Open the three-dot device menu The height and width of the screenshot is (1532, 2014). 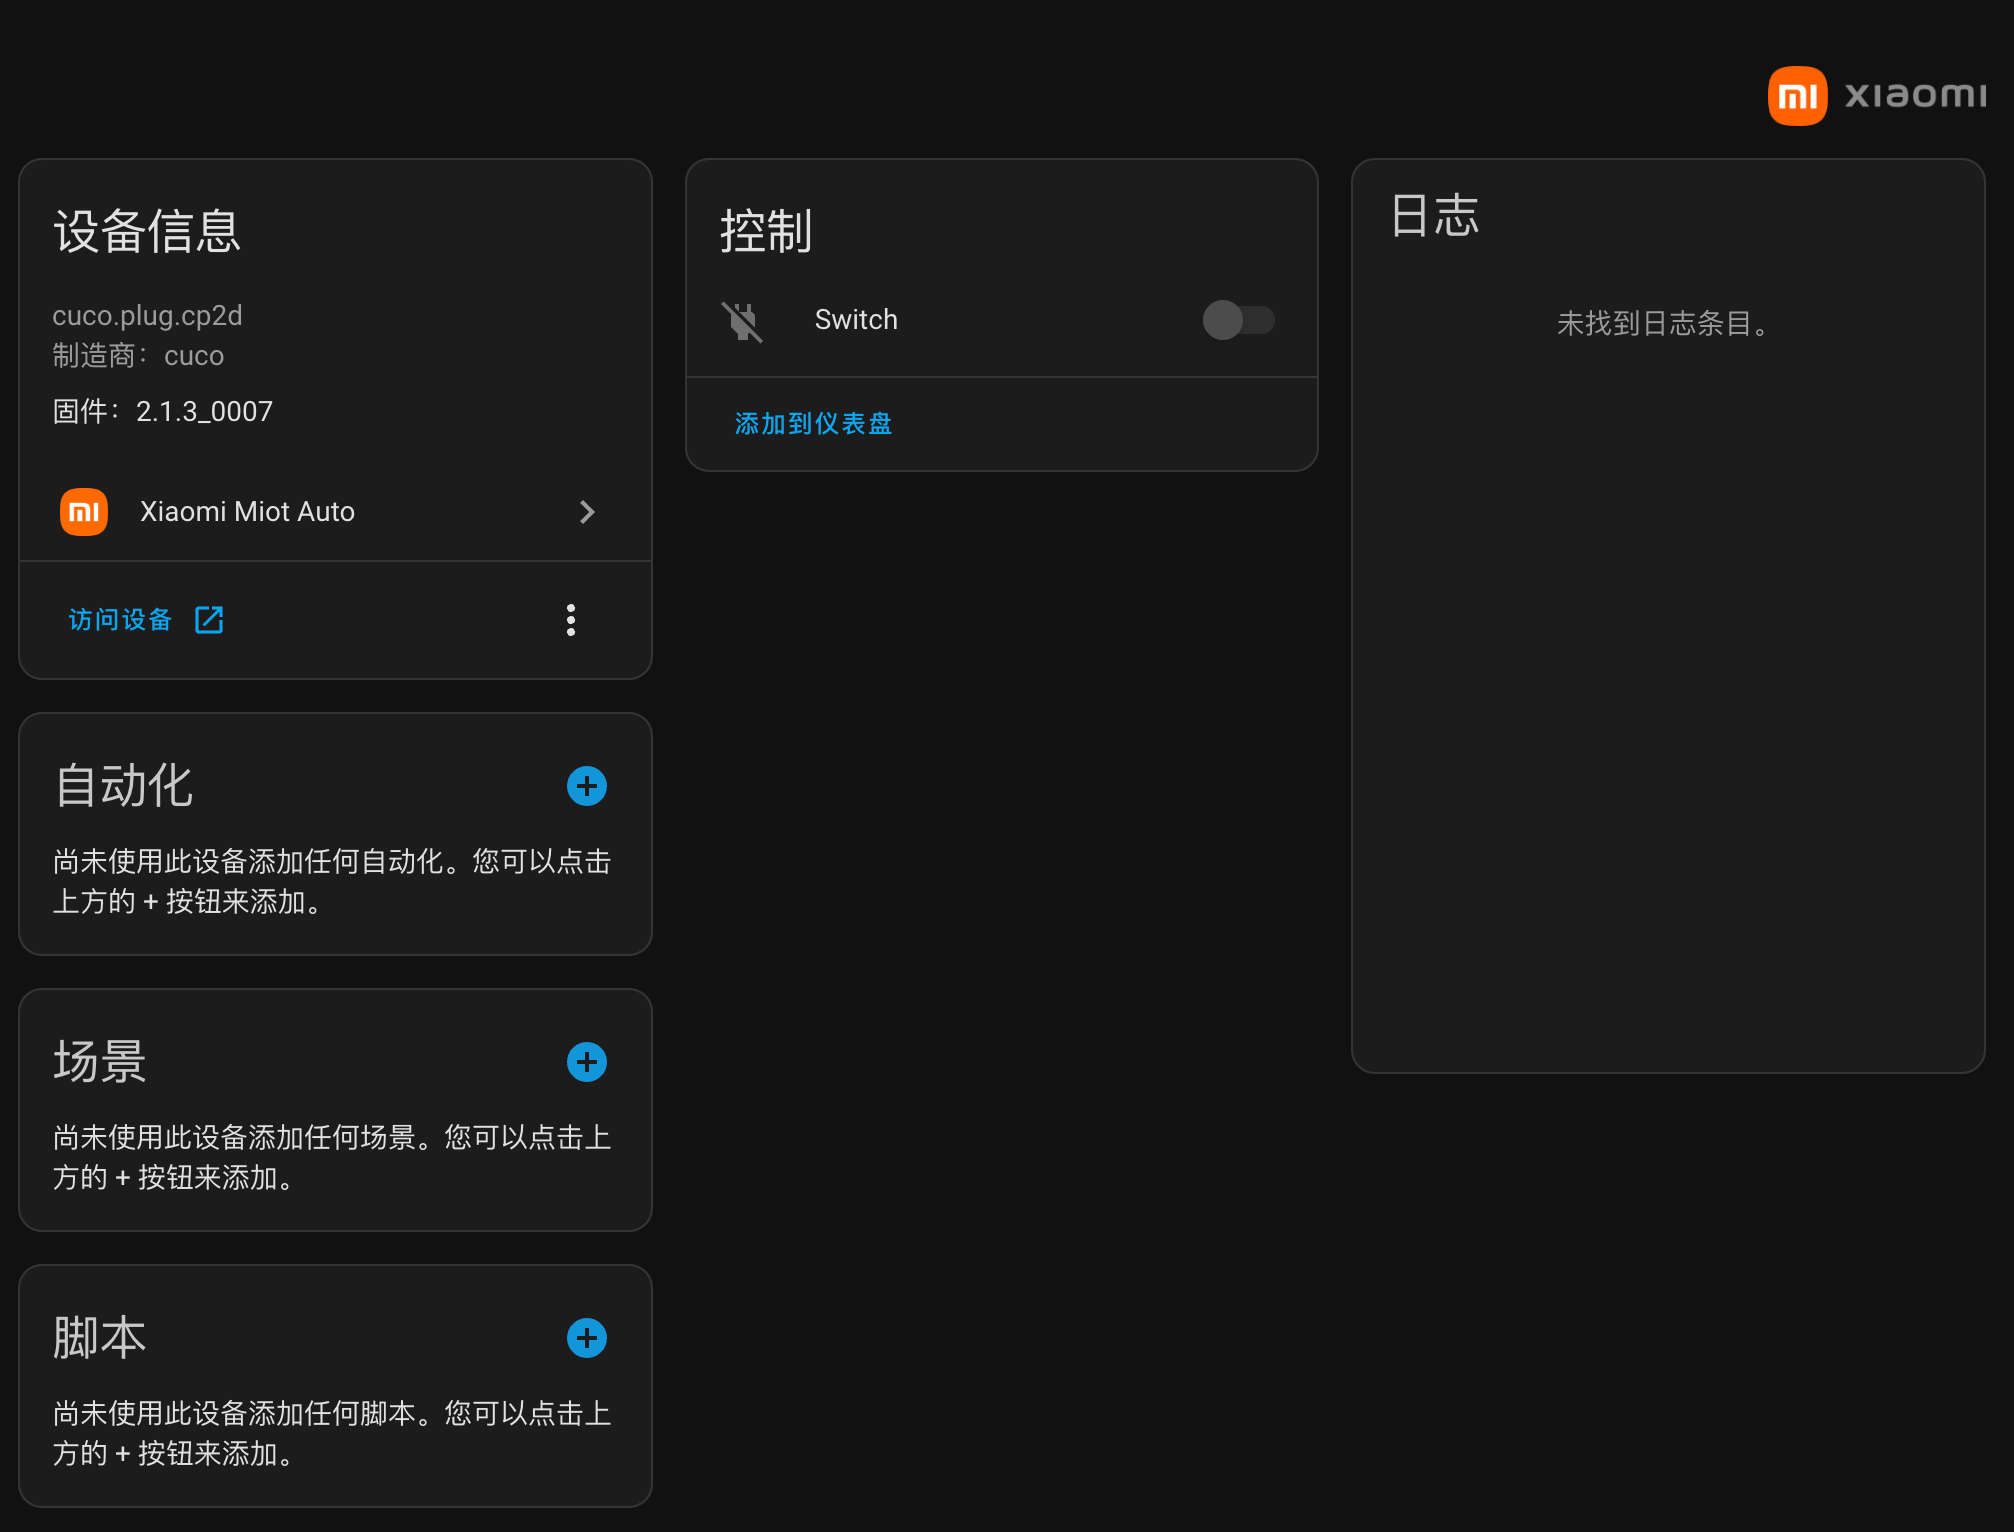click(x=571, y=620)
